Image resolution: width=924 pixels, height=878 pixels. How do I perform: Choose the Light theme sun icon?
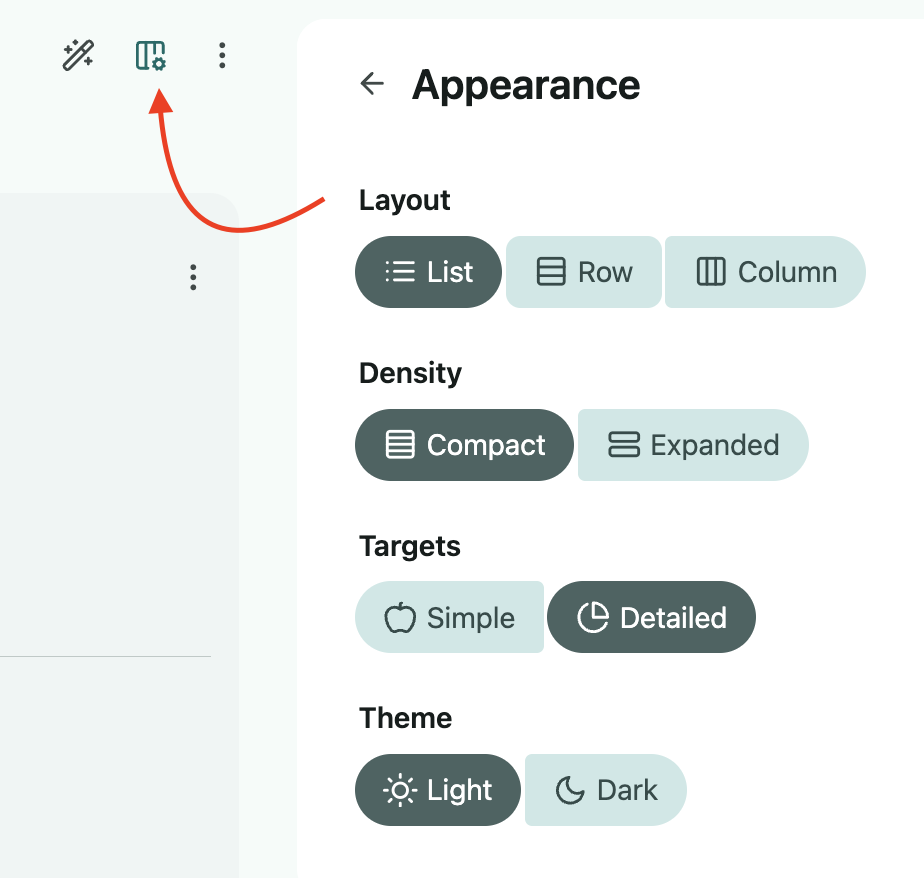[x=400, y=790]
